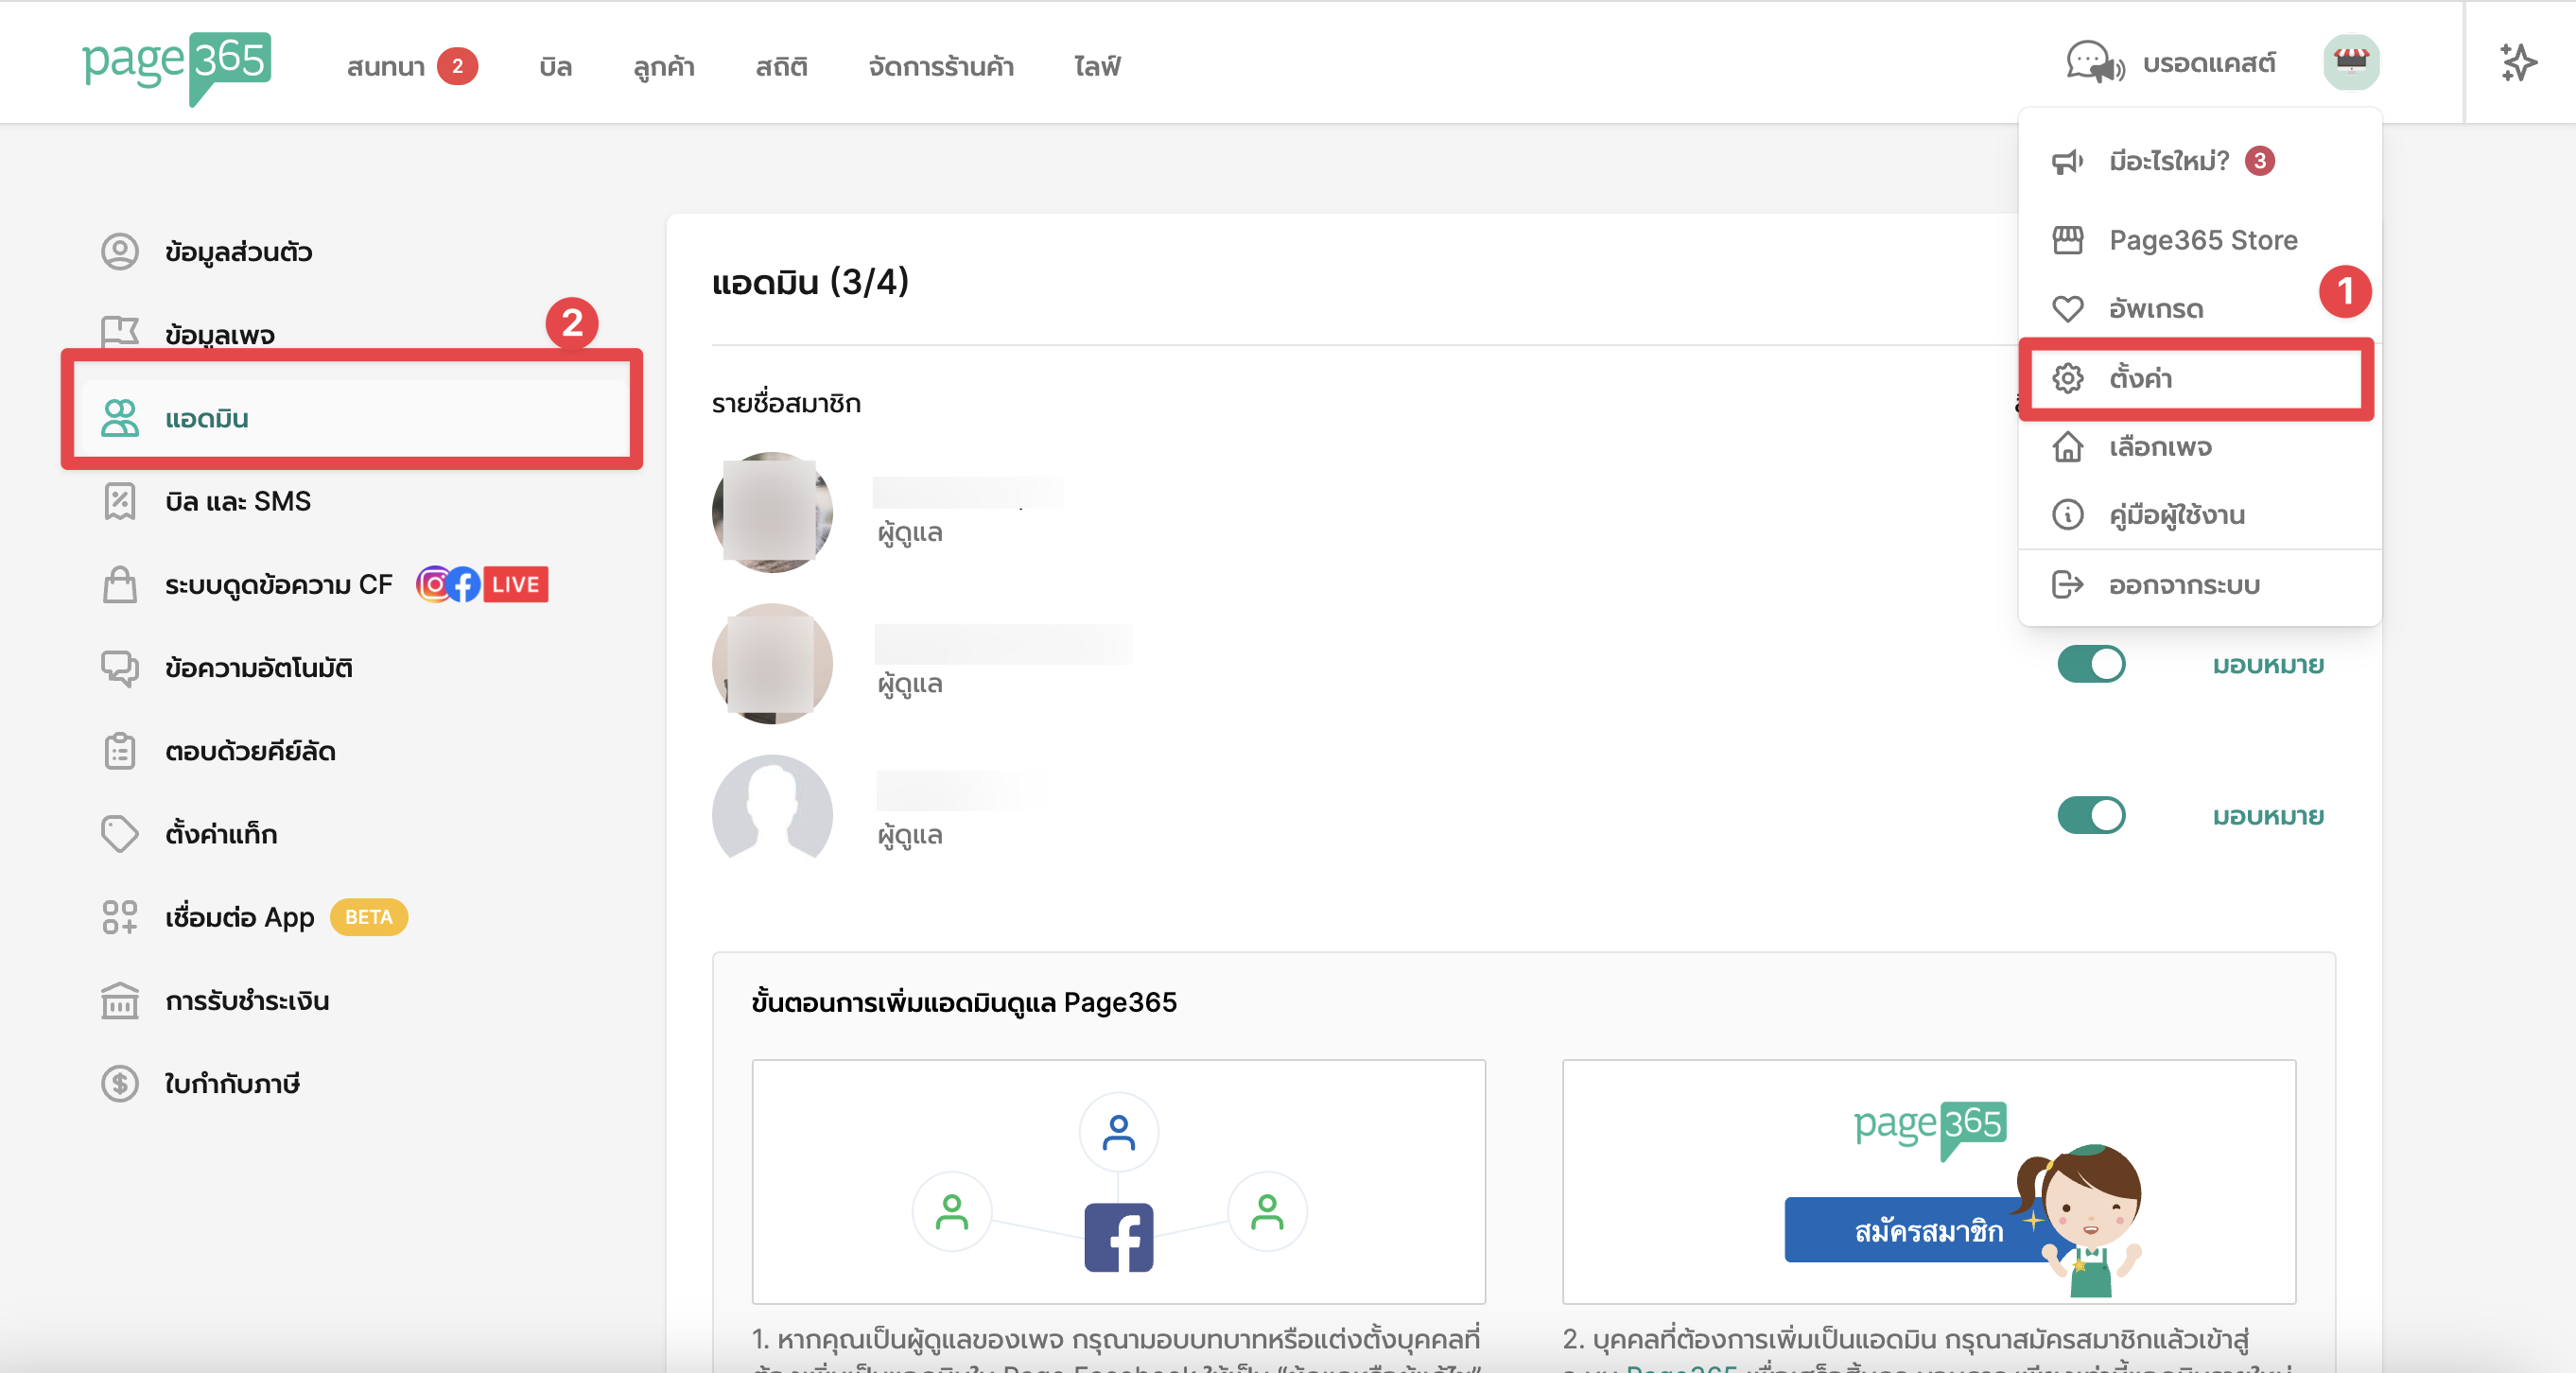The width and height of the screenshot is (2576, 1373).
Task: Open the บิล tab in top navigation
Action: pyautogui.click(x=555, y=66)
